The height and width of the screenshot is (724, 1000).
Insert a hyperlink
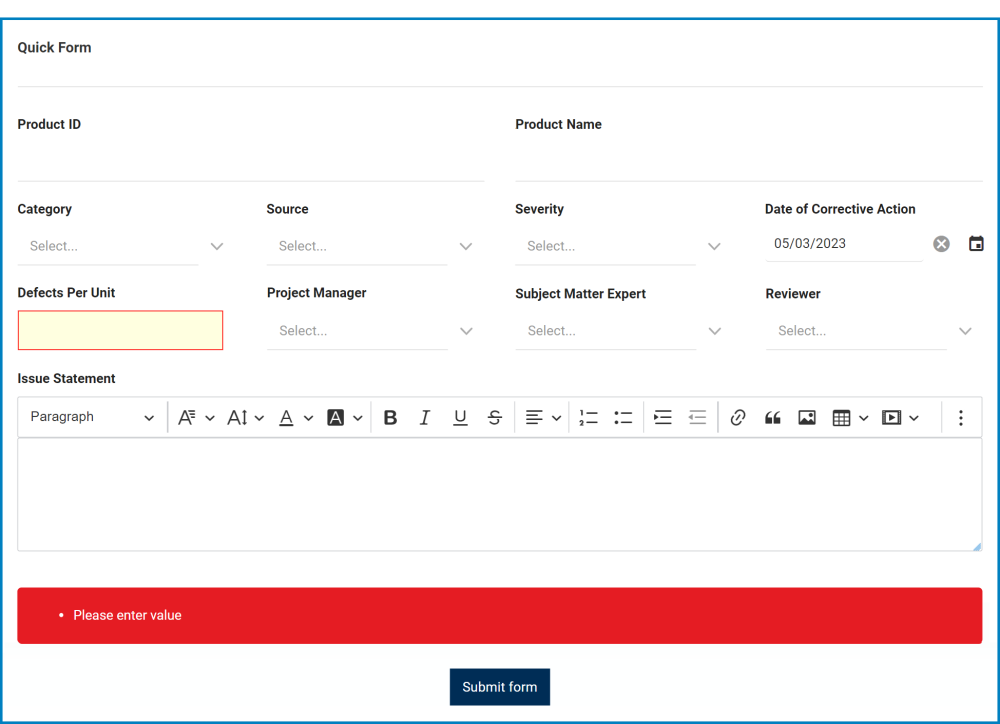coord(737,417)
